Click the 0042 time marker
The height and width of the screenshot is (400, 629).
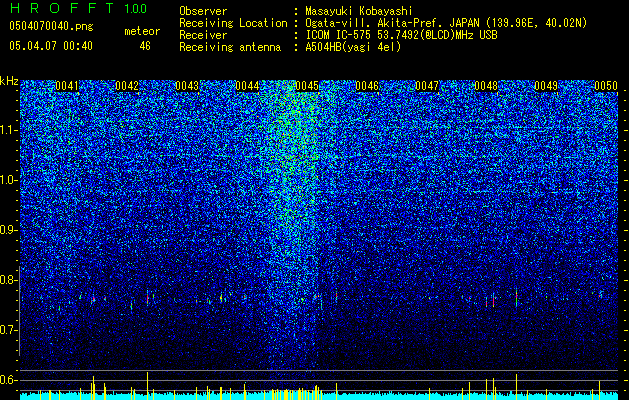(x=127, y=86)
